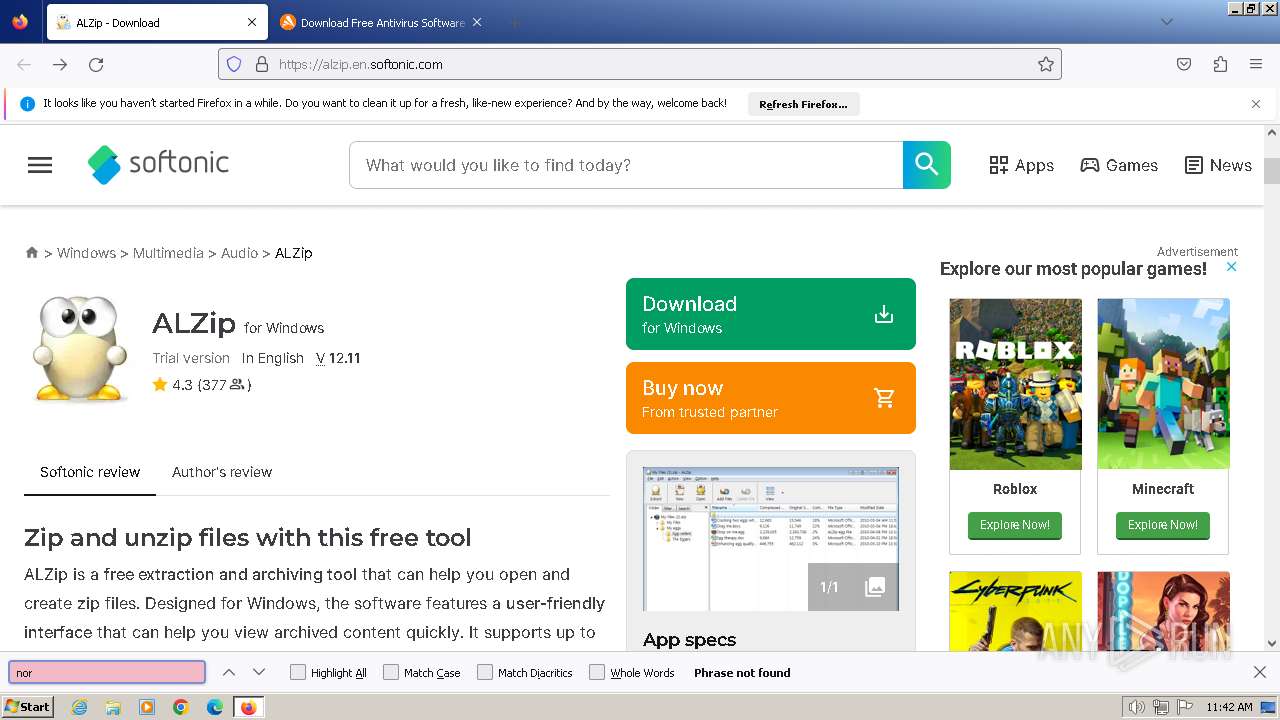Open the Save to Pocket icon
This screenshot has width=1280, height=720.
pos(1184,64)
